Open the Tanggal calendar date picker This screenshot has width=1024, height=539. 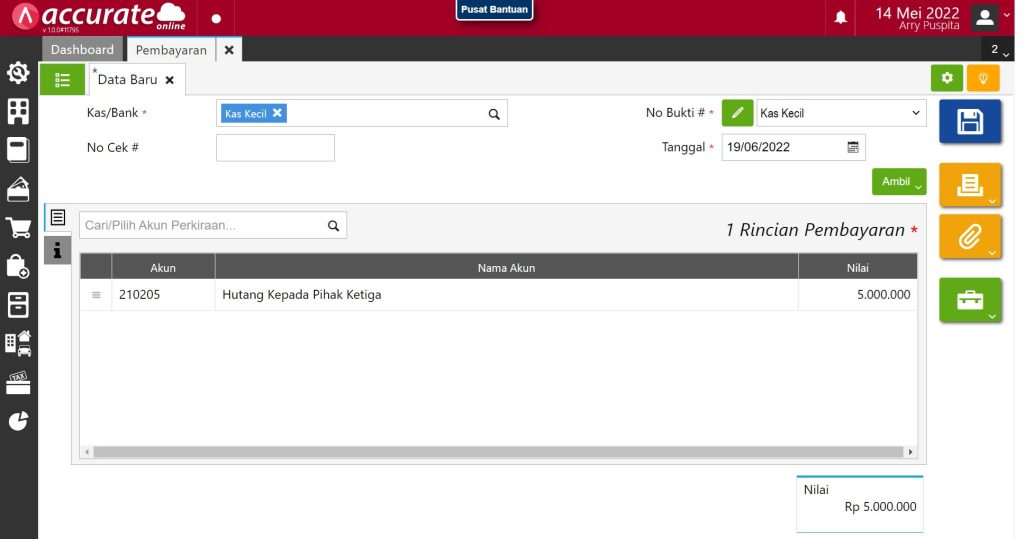click(x=853, y=147)
